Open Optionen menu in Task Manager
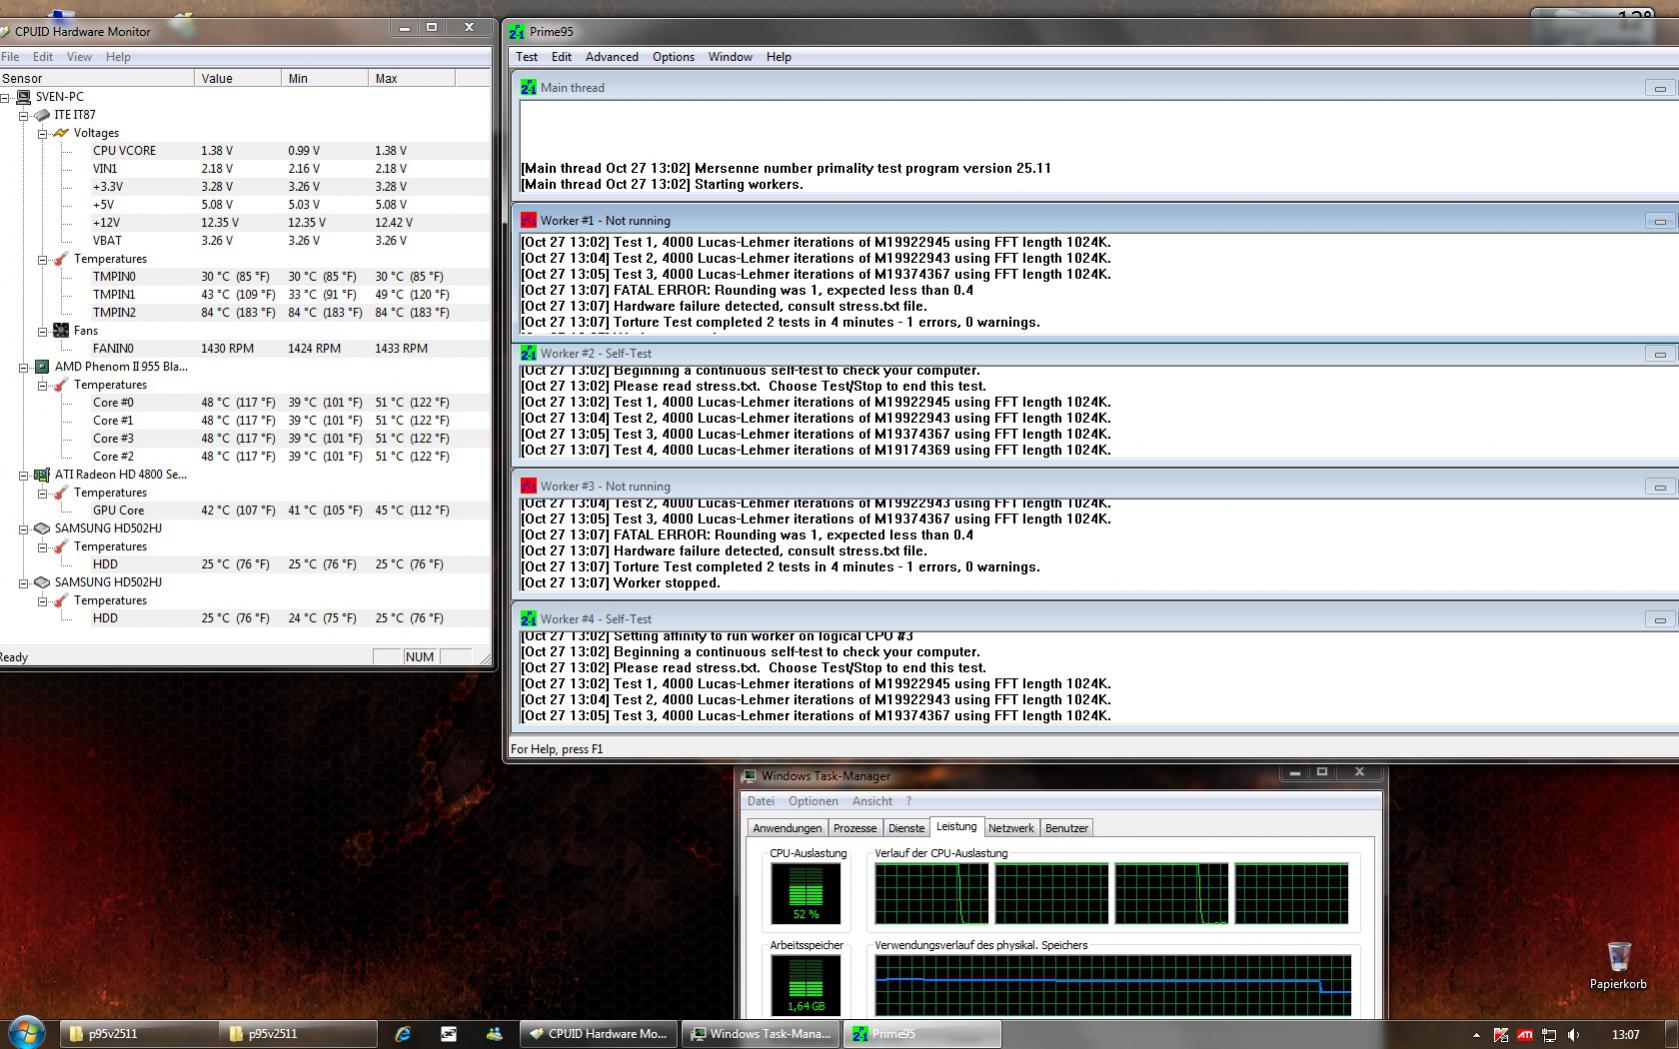Viewport: 1679px width, 1049px height. (813, 801)
